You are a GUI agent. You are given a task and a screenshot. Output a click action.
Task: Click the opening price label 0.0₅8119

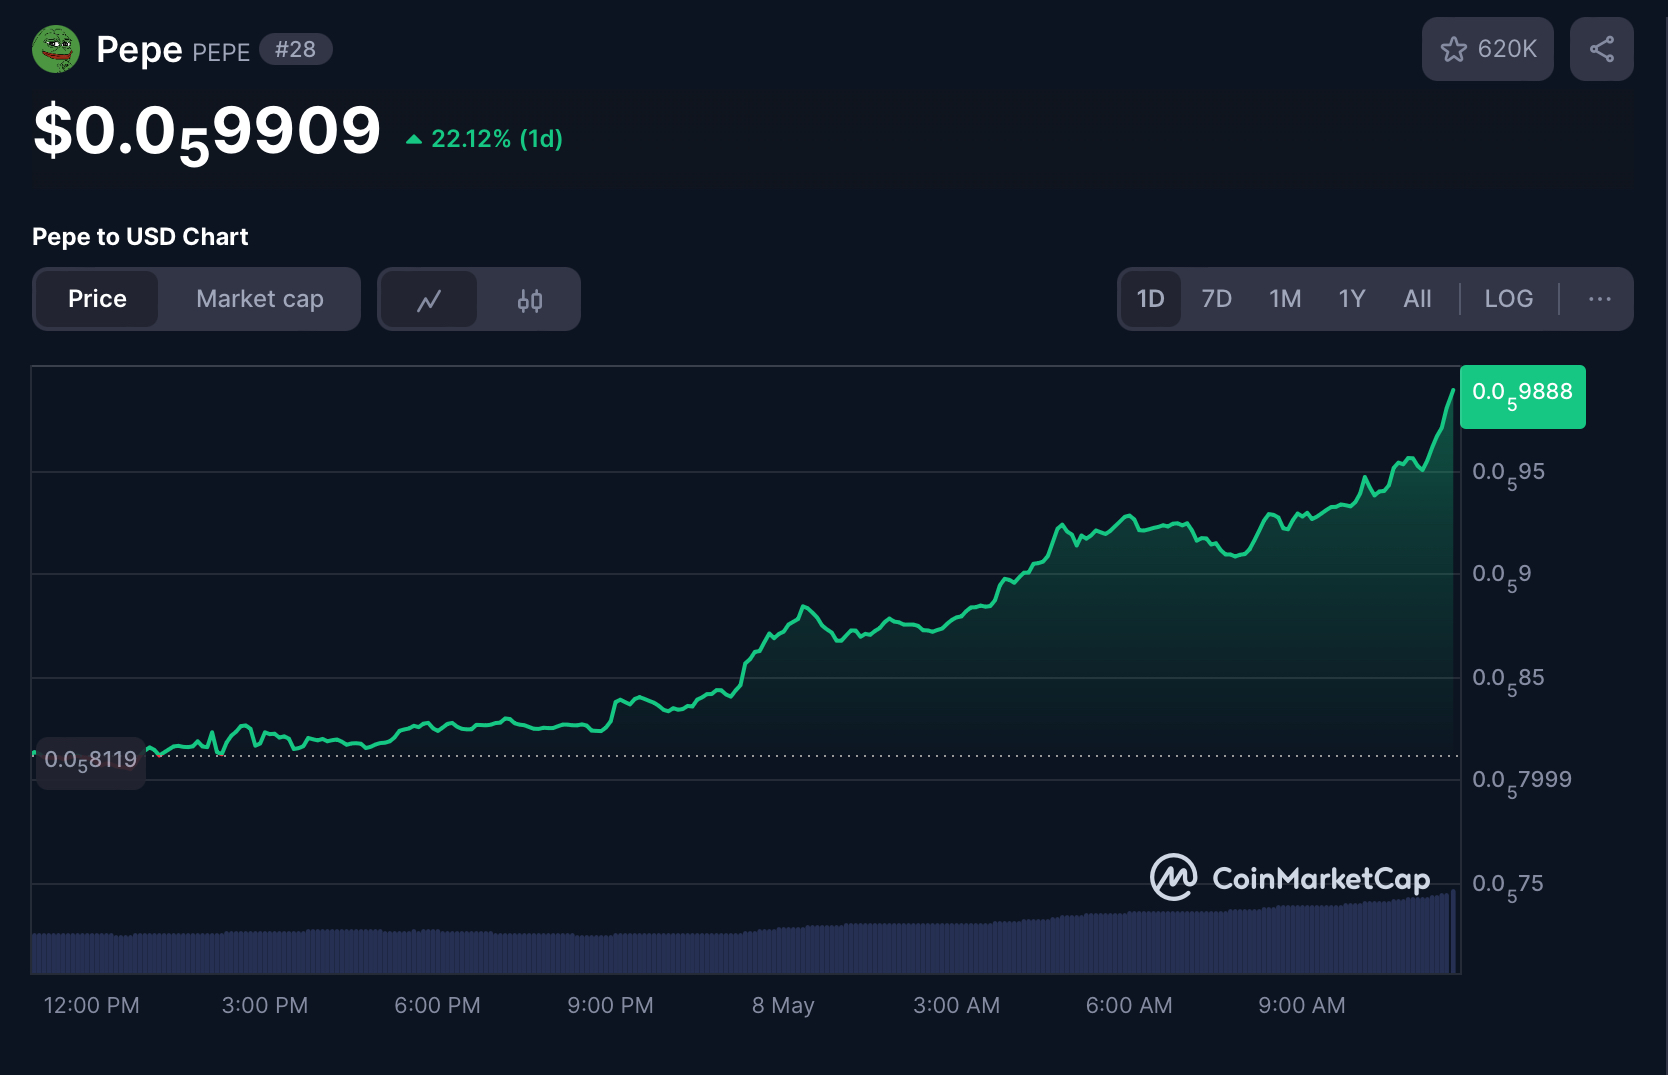tap(90, 762)
